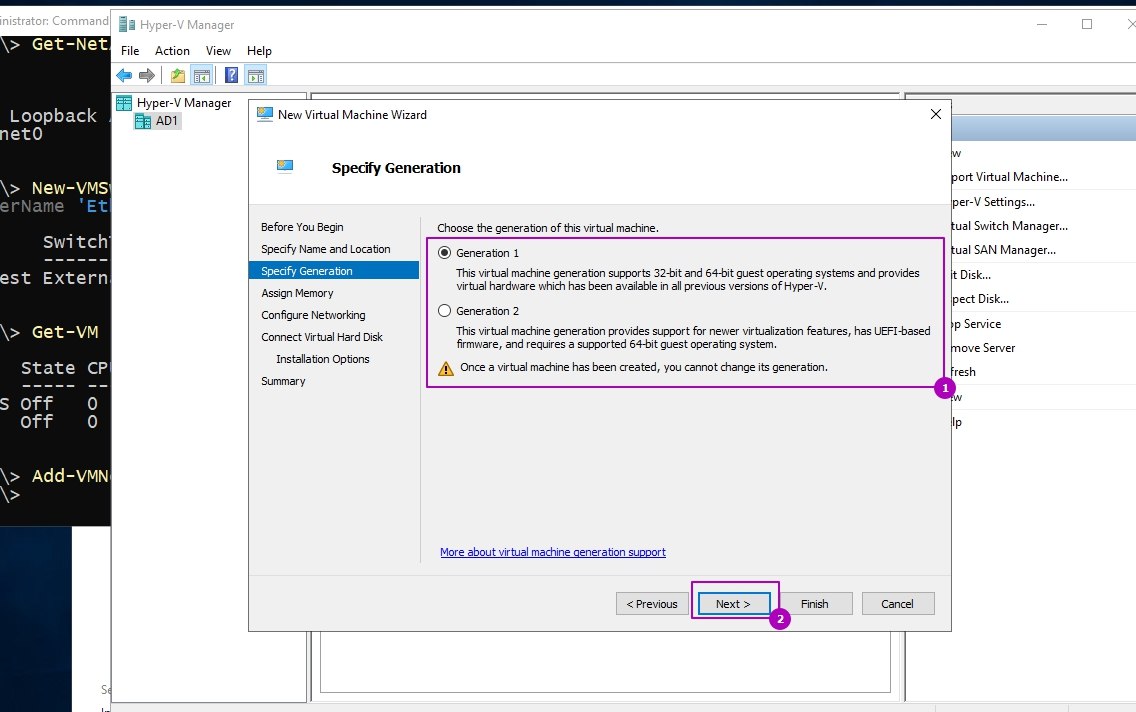This screenshot has height=712, width=1136.
Task: Click the Generation 2 description text
Action: click(693, 338)
